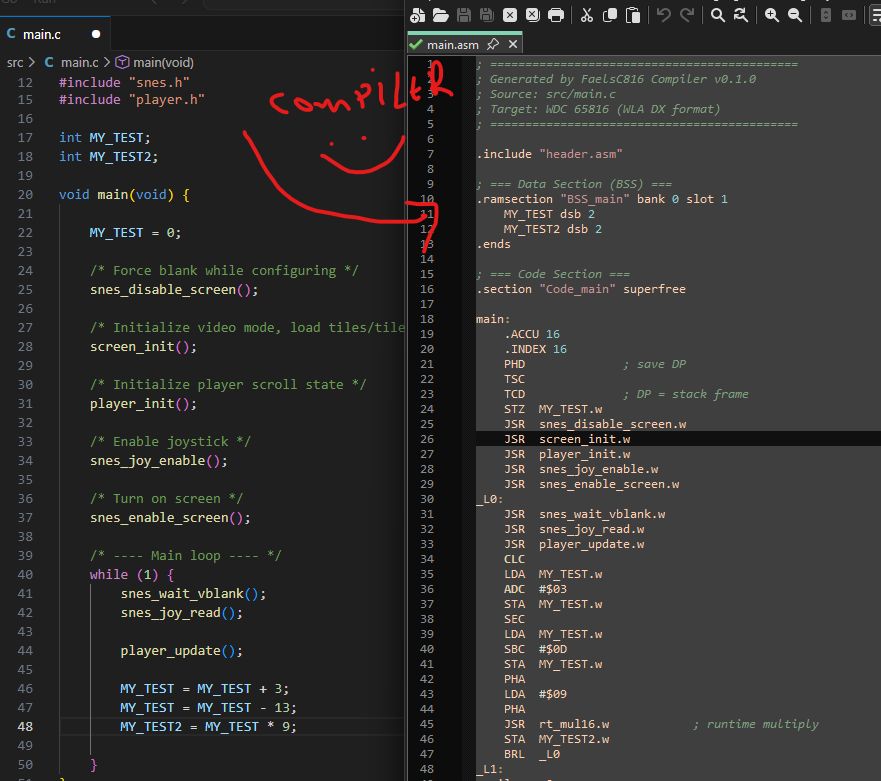This screenshot has height=781, width=881.
Task: Open the main.c breadcrumb item
Action: tap(79, 62)
